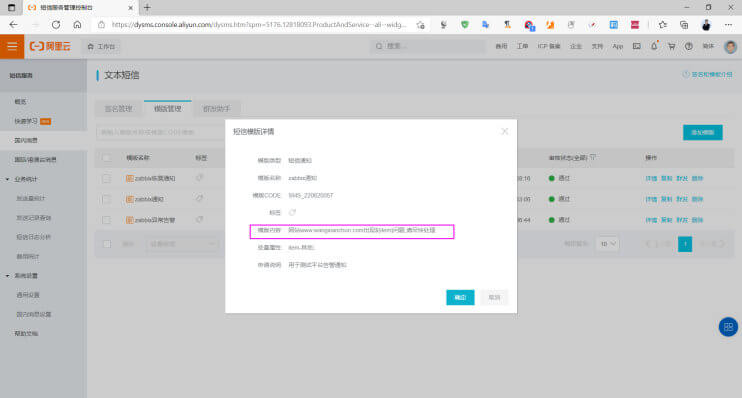Open 发送记录查询 in the sidebar
Viewport: 742px width, 398px height.
(x=34, y=218)
